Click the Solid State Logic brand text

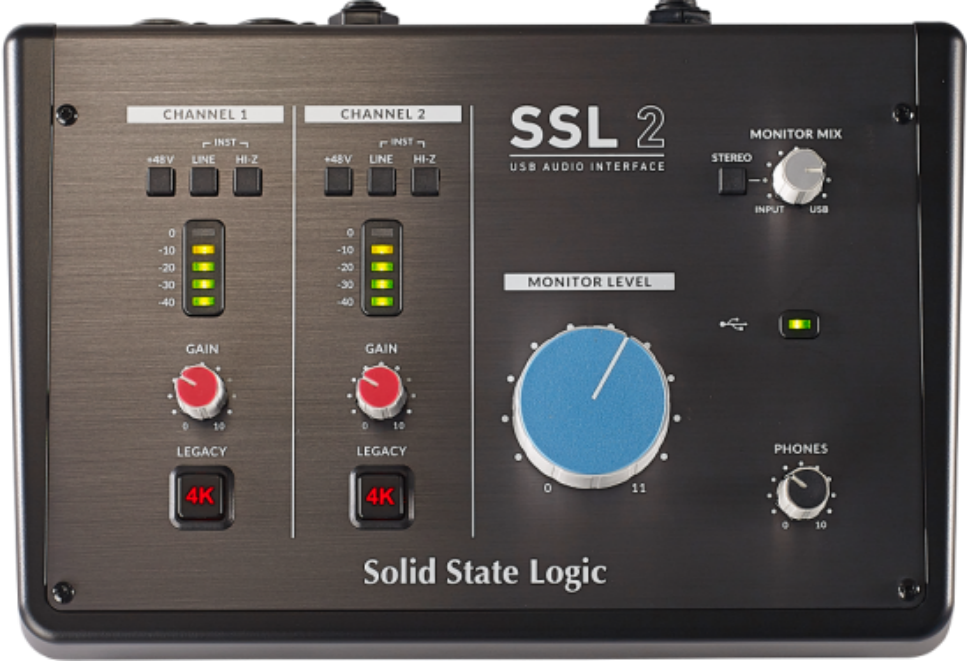click(485, 574)
